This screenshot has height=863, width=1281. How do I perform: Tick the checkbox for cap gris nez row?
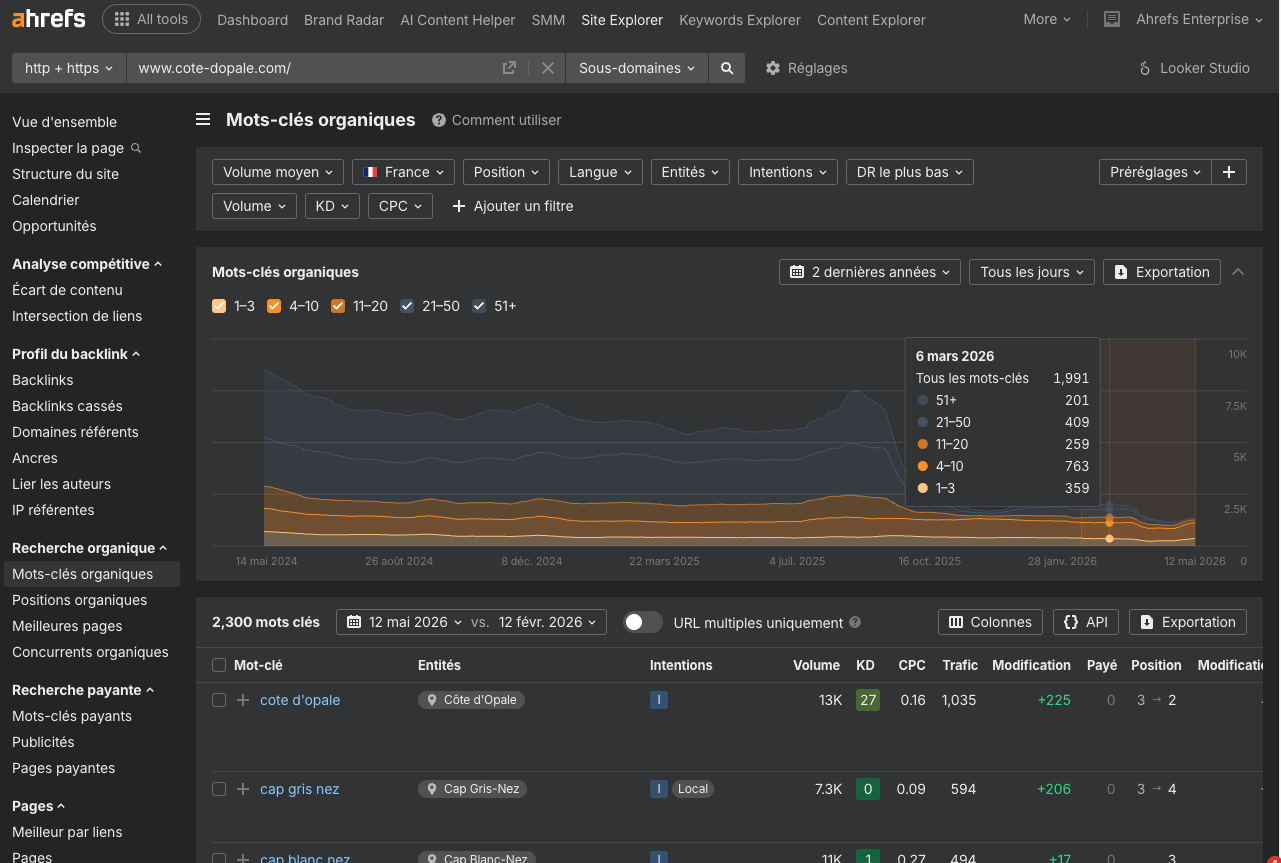[x=219, y=789]
